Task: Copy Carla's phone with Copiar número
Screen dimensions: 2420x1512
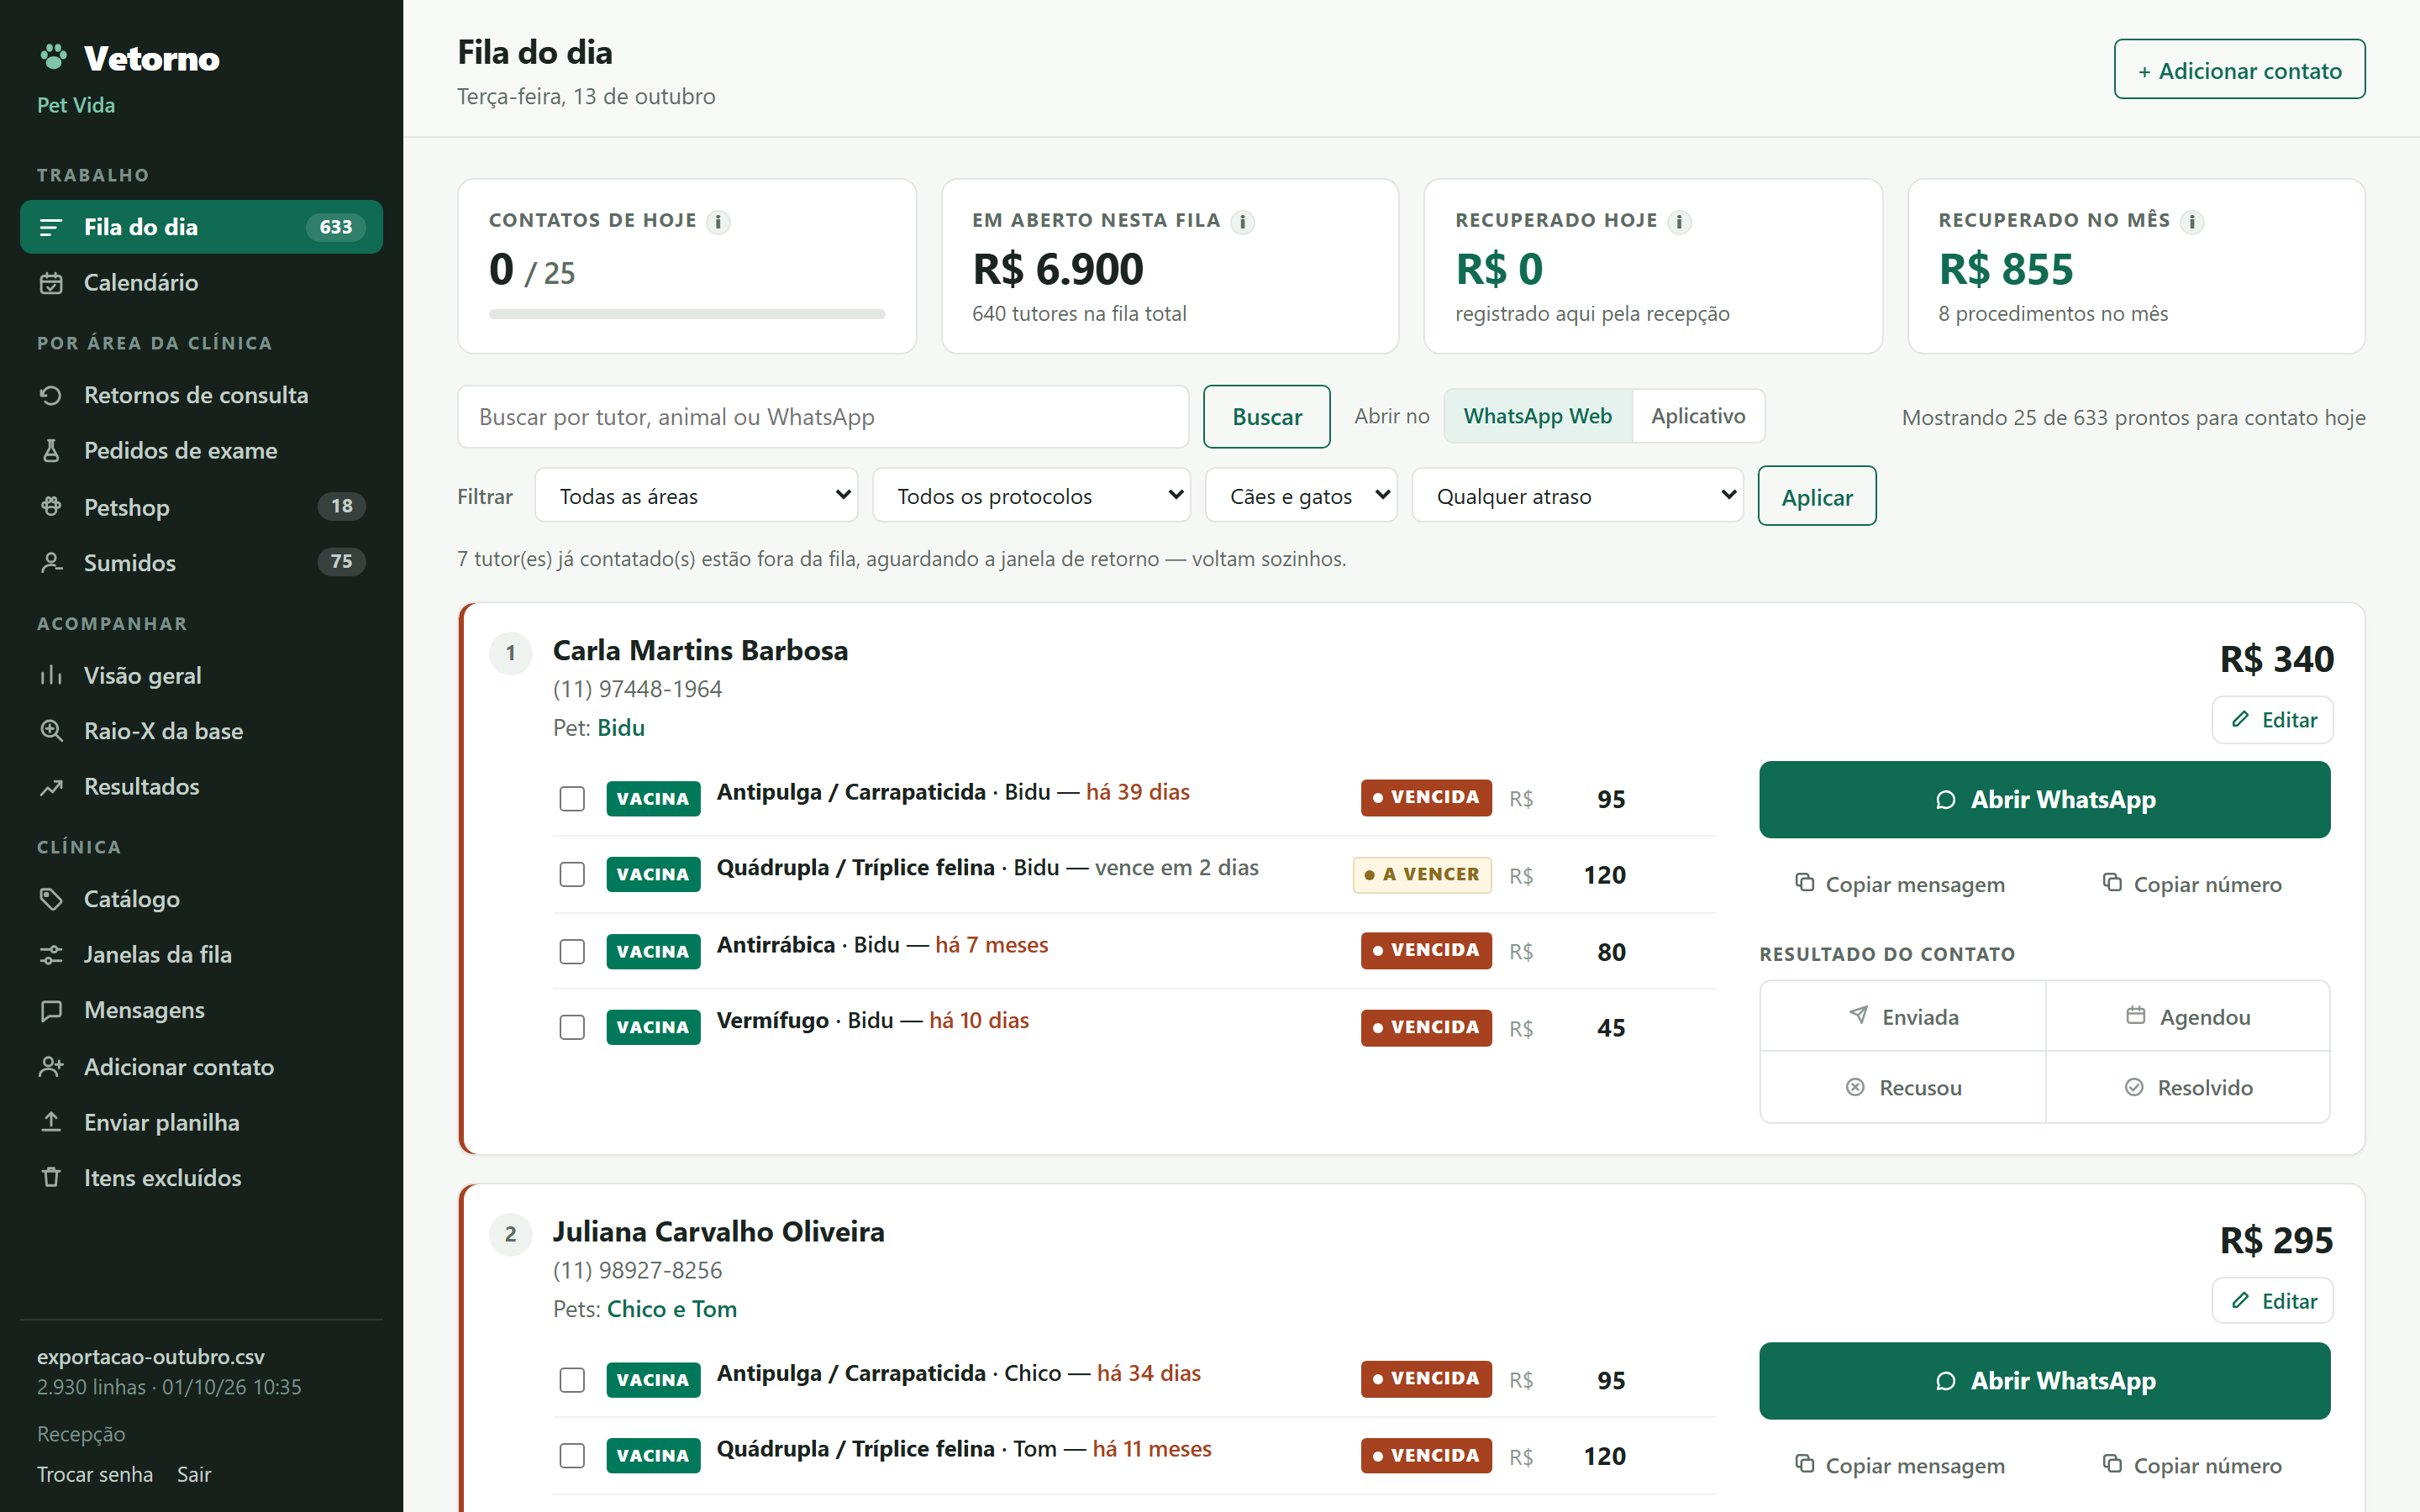Action: click(x=2191, y=884)
